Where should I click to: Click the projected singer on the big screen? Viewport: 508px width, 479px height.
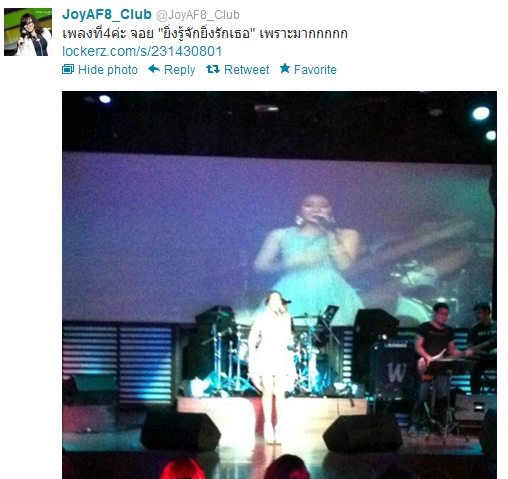point(308,247)
